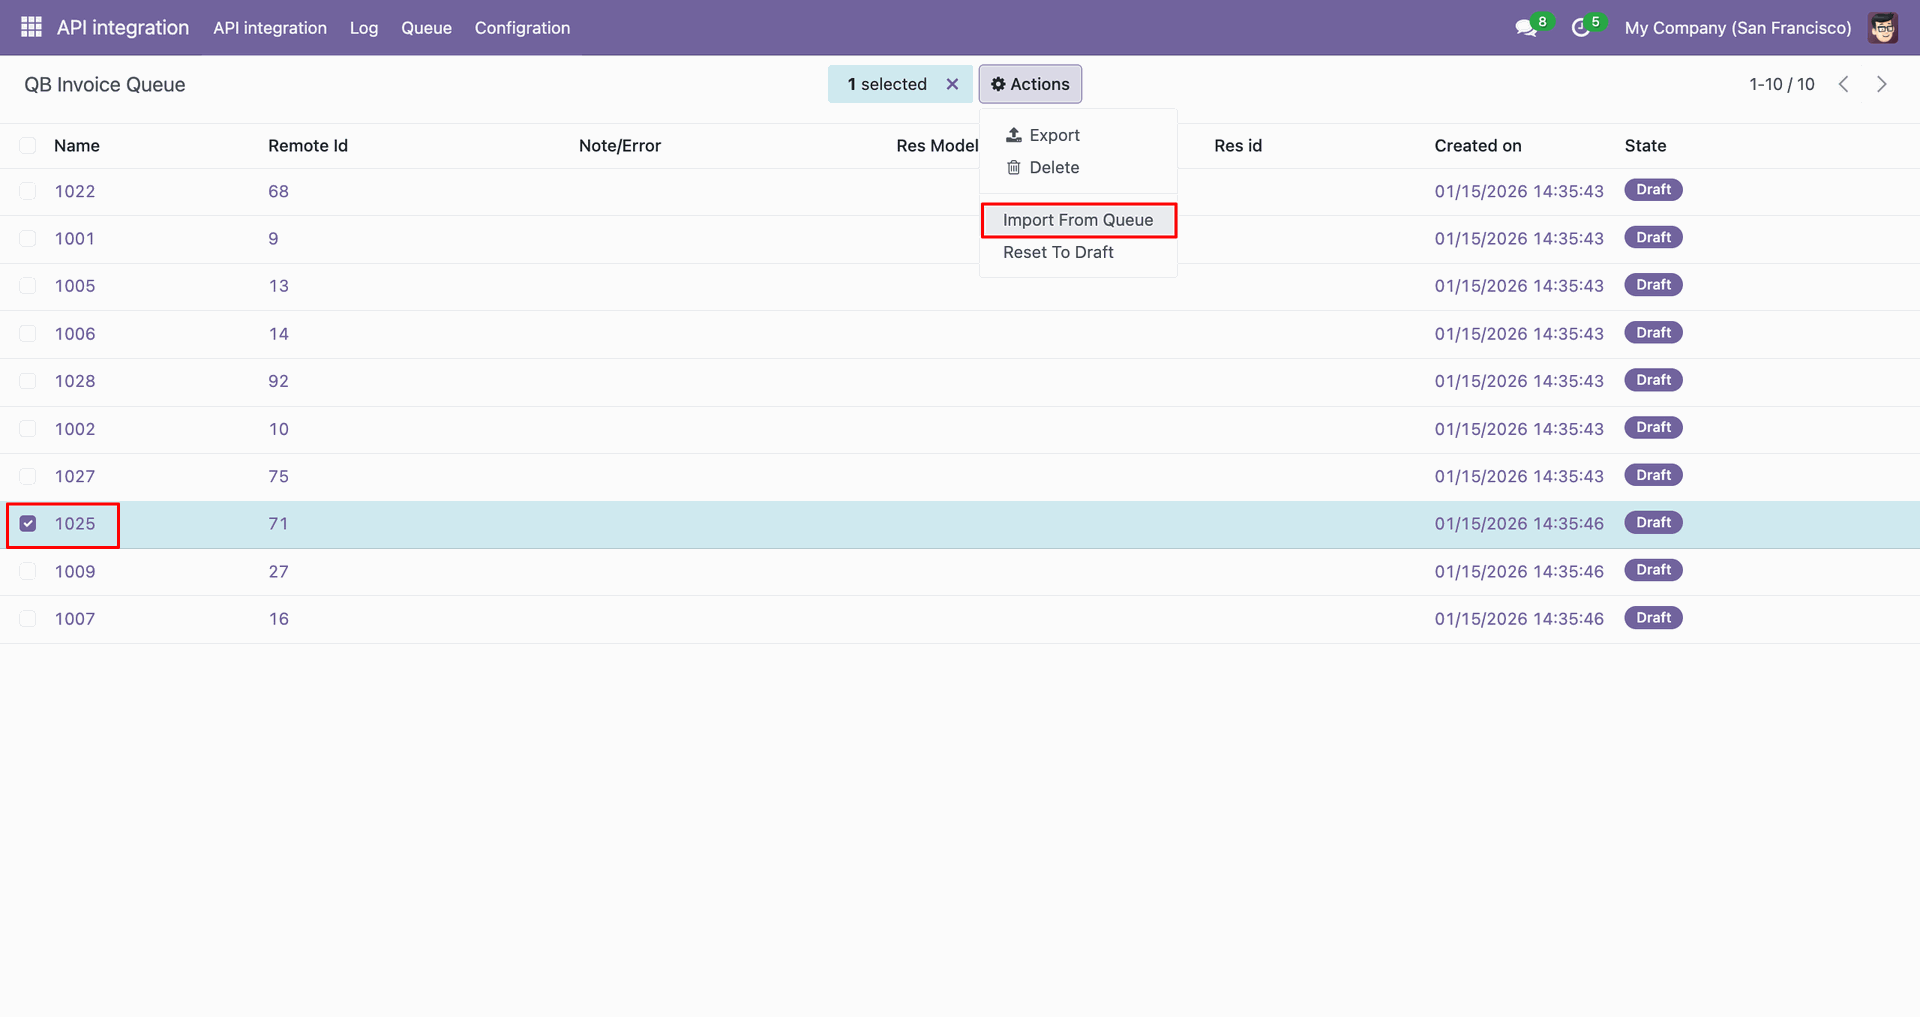1920x1017 pixels.
Task: Open the Queue menu in navbar
Action: [x=426, y=28]
